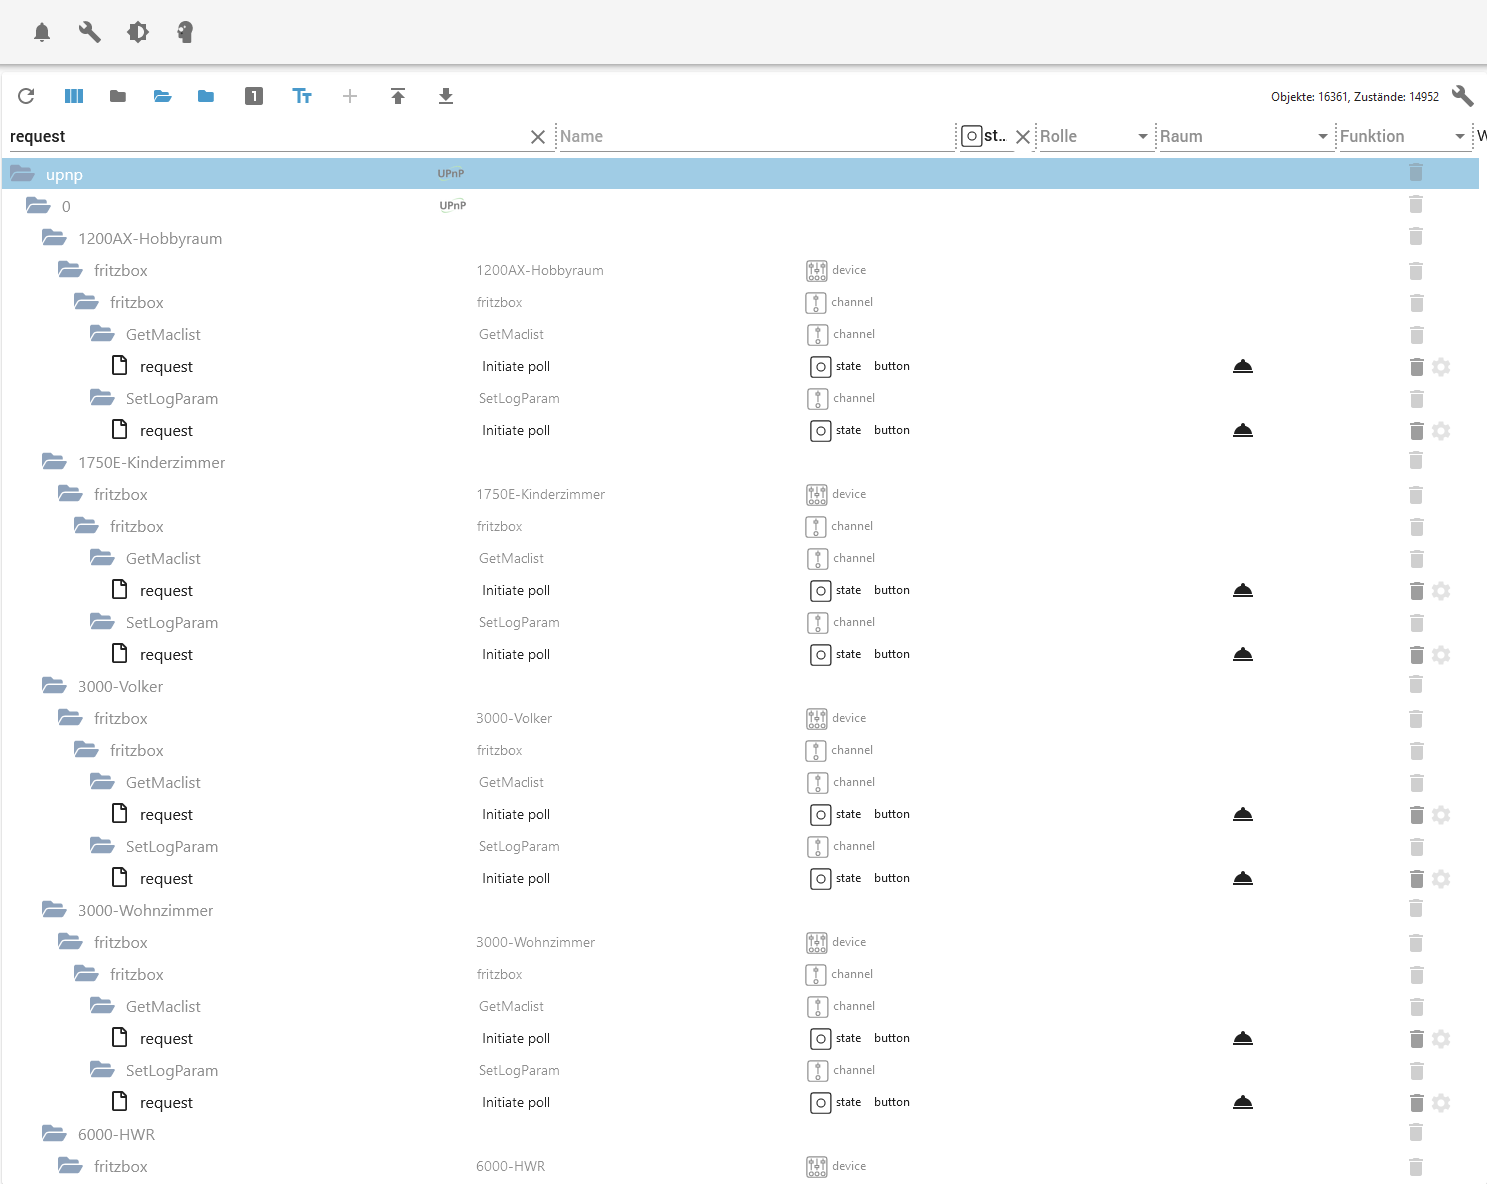The height and width of the screenshot is (1184, 1487).
Task: Clear the 'request' ID filter
Action: [x=538, y=137]
